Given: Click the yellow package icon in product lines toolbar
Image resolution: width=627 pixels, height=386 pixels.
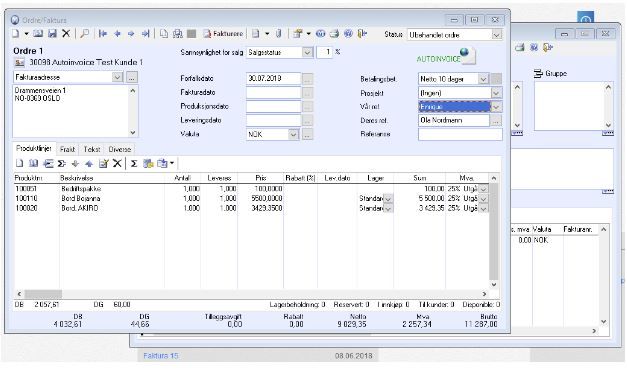Looking at the screenshot, I should (x=148, y=163).
